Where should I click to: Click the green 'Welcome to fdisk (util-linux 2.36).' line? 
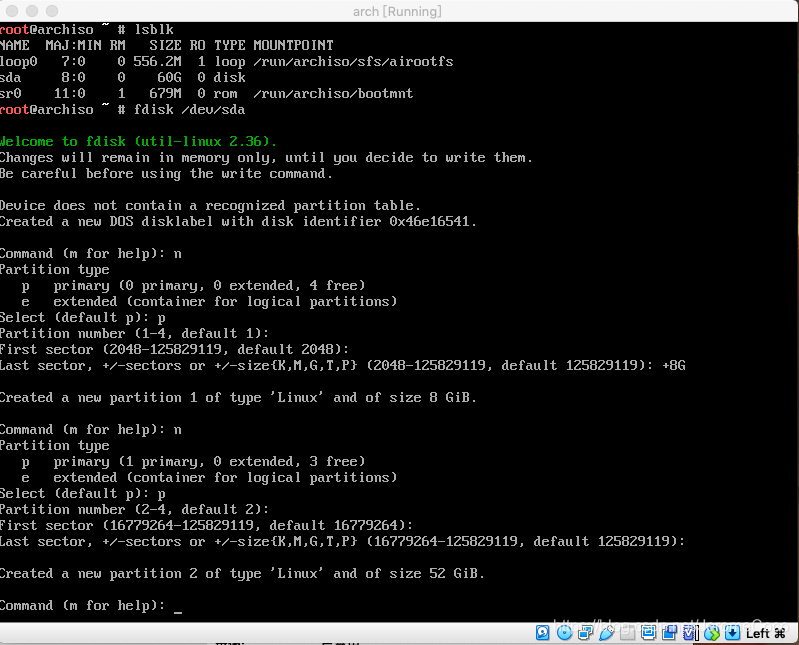tap(138, 142)
